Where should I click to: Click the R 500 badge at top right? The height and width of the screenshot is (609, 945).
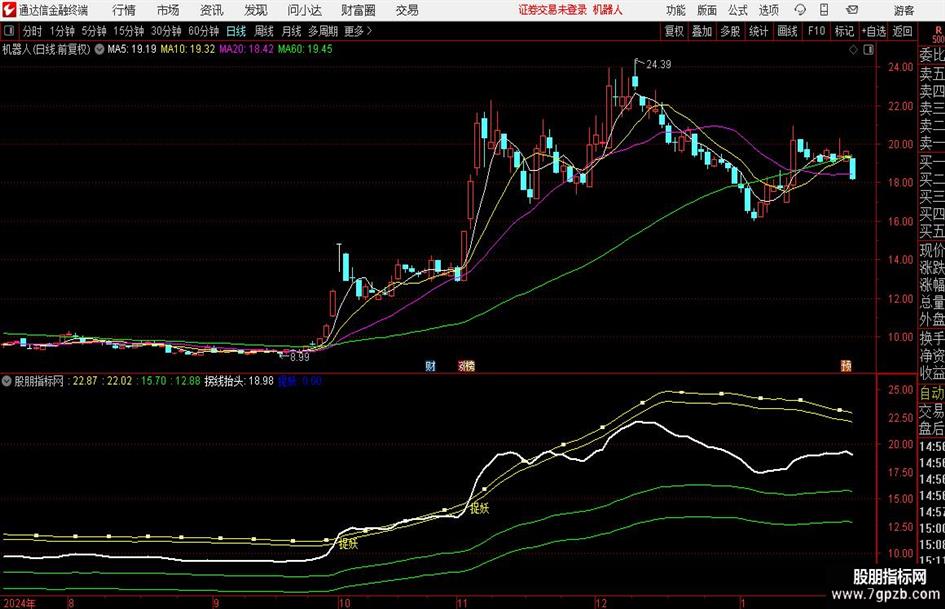tap(938, 34)
